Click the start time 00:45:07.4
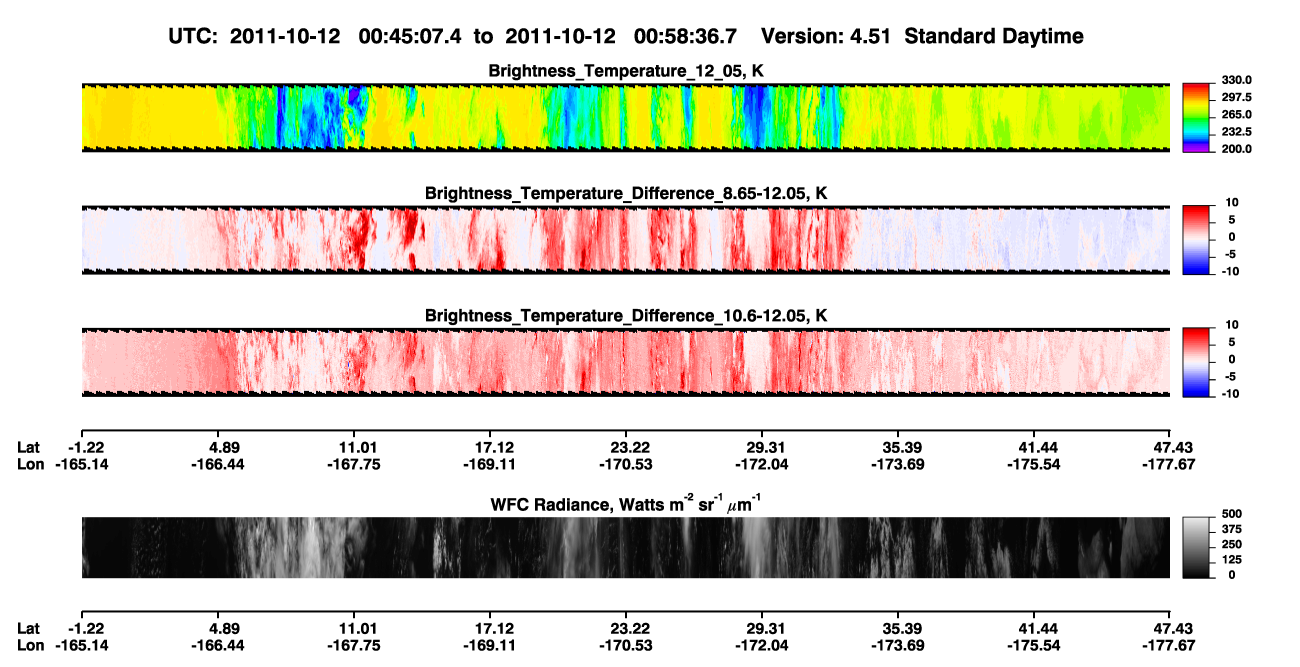The image size is (1300, 667). point(411,37)
